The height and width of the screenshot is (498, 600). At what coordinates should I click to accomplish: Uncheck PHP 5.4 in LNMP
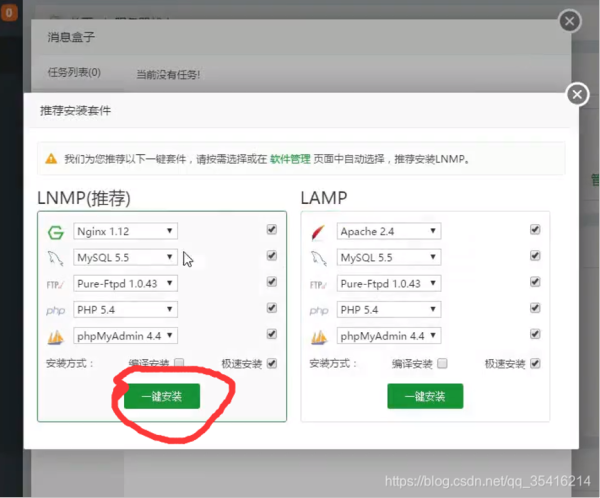pyautogui.click(x=271, y=308)
